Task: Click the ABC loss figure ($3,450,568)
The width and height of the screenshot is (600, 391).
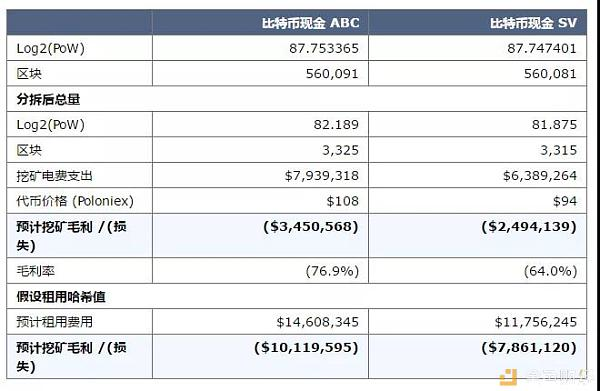Action: point(311,226)
